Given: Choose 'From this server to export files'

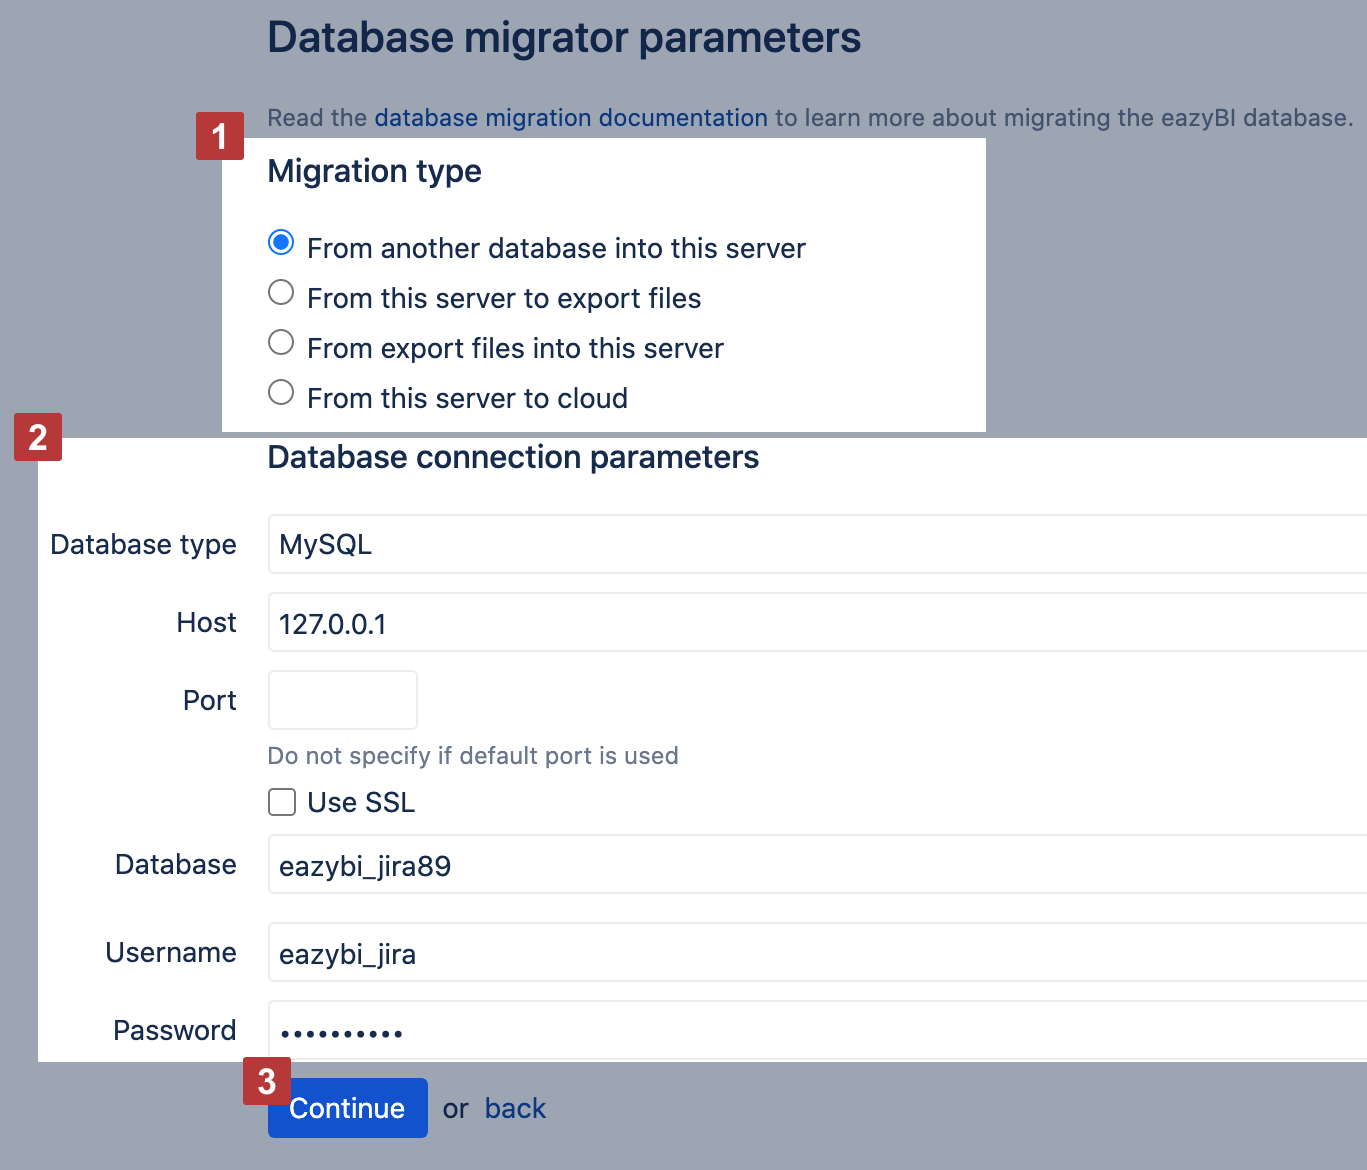Looking at the screenshot, I should (281, 293).
